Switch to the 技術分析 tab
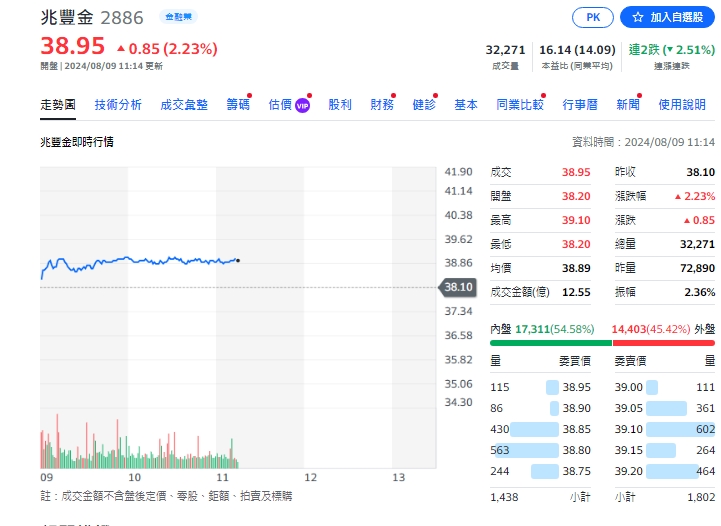 click(118, 105)
